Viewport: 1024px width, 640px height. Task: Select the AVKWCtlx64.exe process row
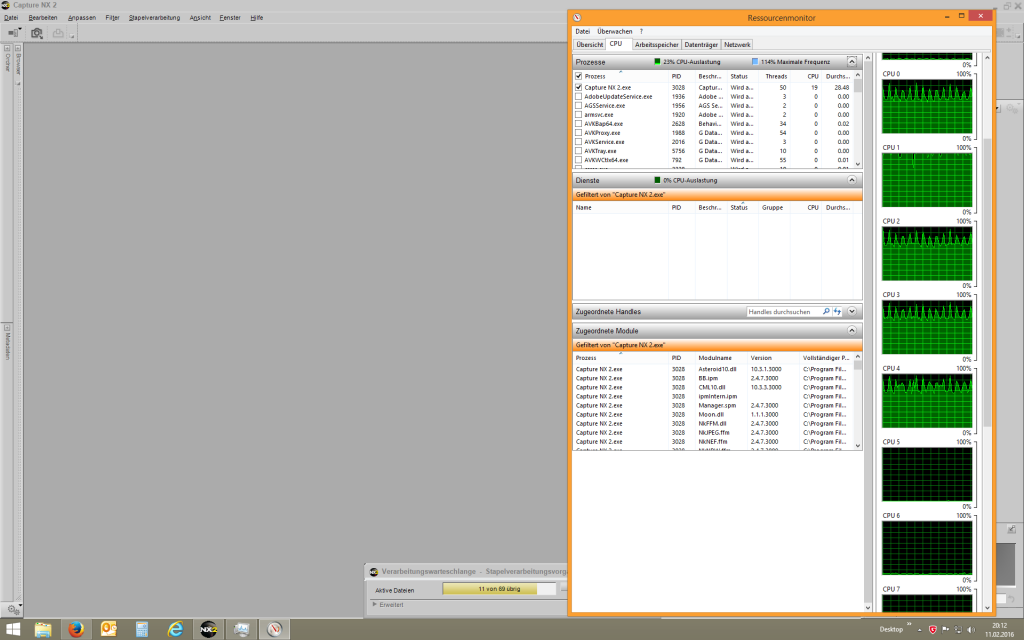coord(713,160)
